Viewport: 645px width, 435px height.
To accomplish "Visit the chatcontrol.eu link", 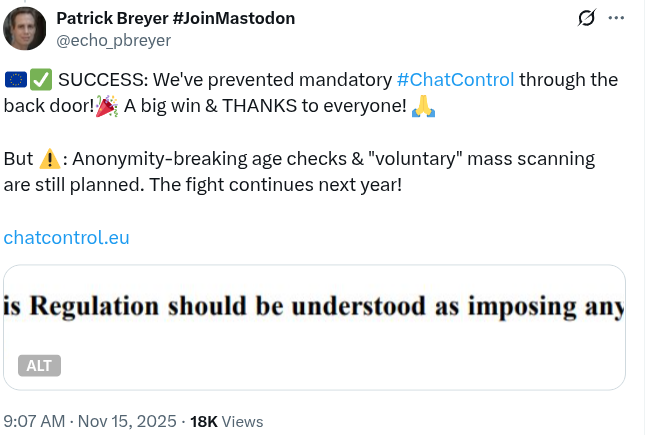I will pos(66,238).
